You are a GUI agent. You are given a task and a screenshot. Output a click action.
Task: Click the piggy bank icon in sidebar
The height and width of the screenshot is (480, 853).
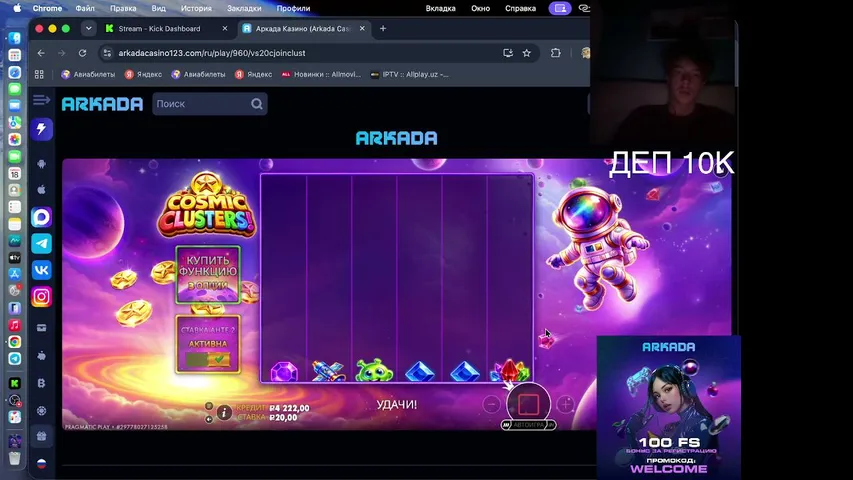[x=41, y=355]
